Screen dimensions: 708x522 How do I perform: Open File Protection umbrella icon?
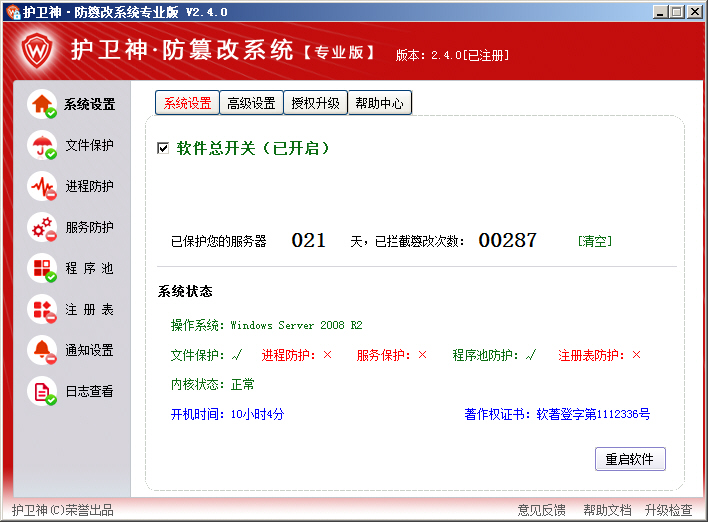tap(42, 146)
